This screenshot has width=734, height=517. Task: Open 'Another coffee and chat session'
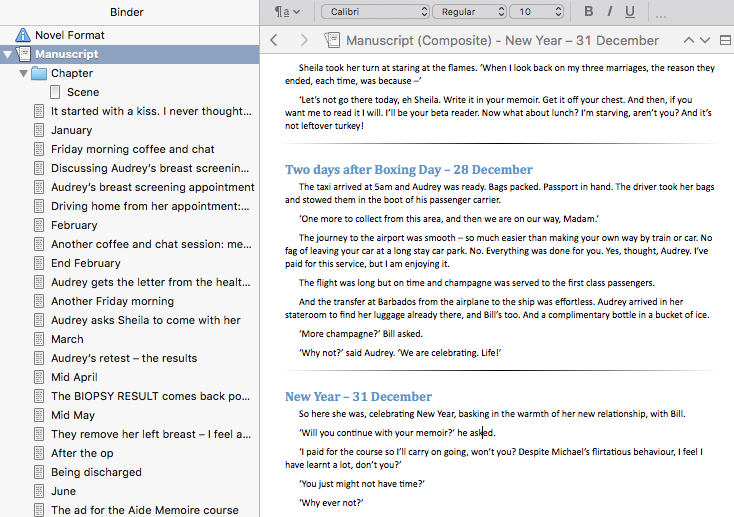(151, 244)
